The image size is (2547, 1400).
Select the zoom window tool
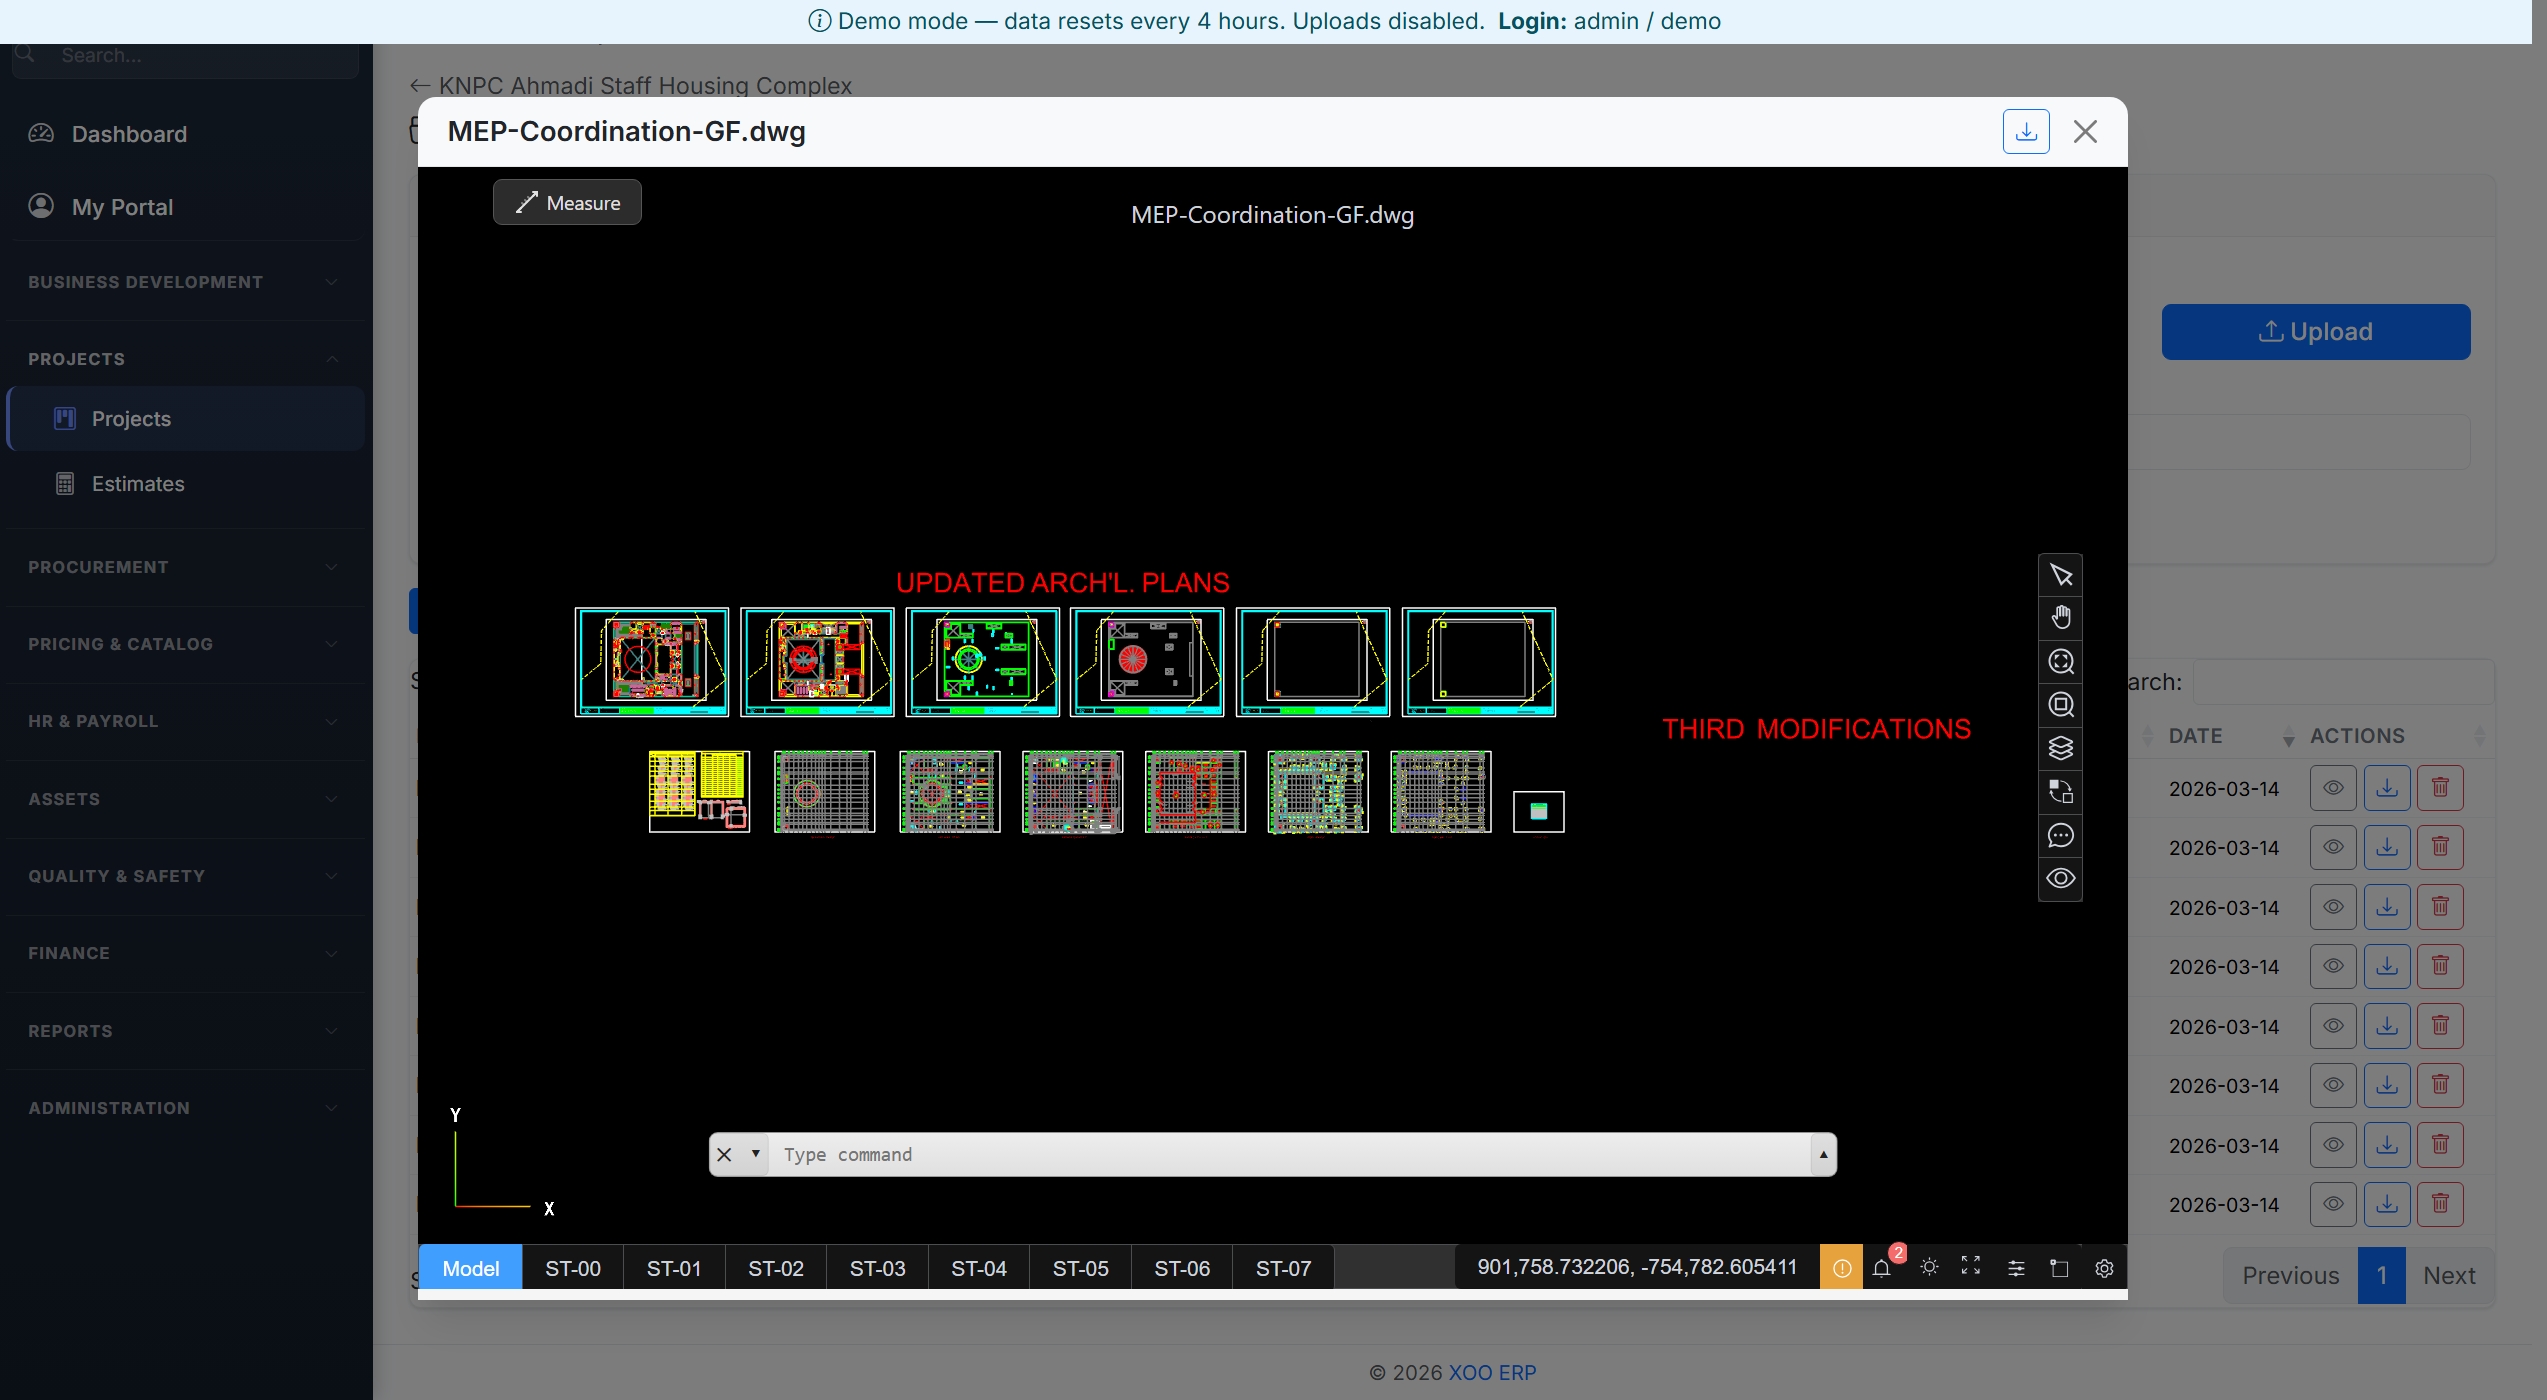coord(2061,704)
